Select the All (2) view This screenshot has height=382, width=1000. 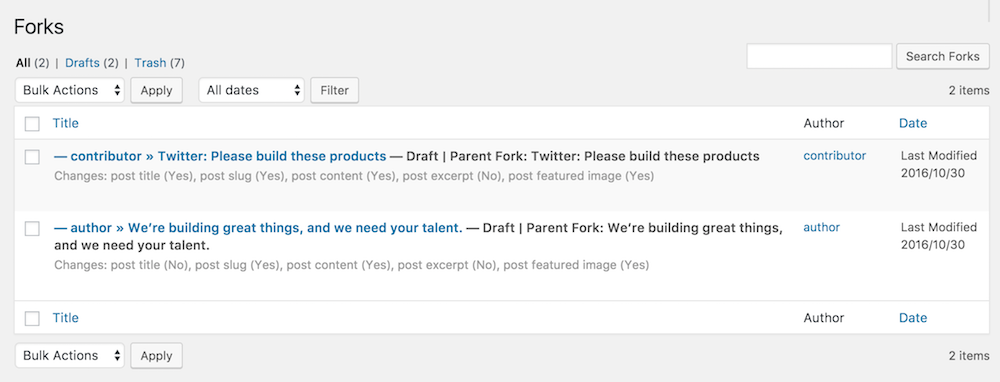click(x=33, y=62)
